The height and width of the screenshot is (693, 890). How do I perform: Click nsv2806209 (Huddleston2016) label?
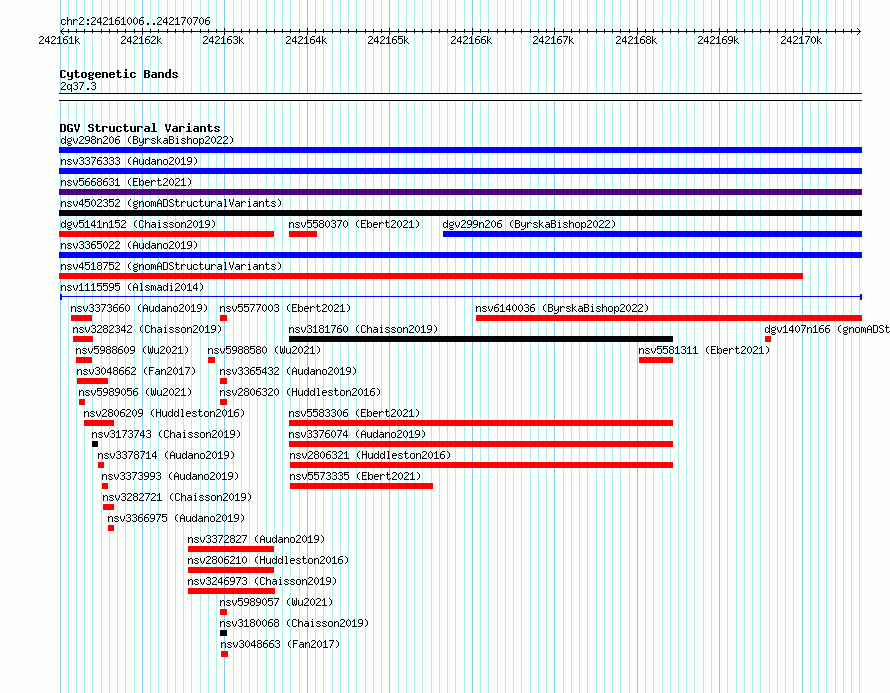click(x=164, y=413)
